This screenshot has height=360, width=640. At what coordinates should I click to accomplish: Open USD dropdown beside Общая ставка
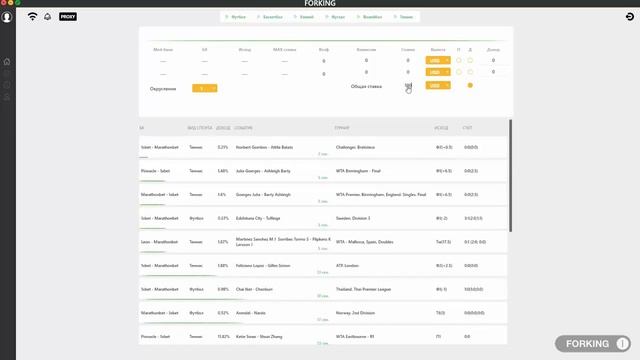click(438, 85)
